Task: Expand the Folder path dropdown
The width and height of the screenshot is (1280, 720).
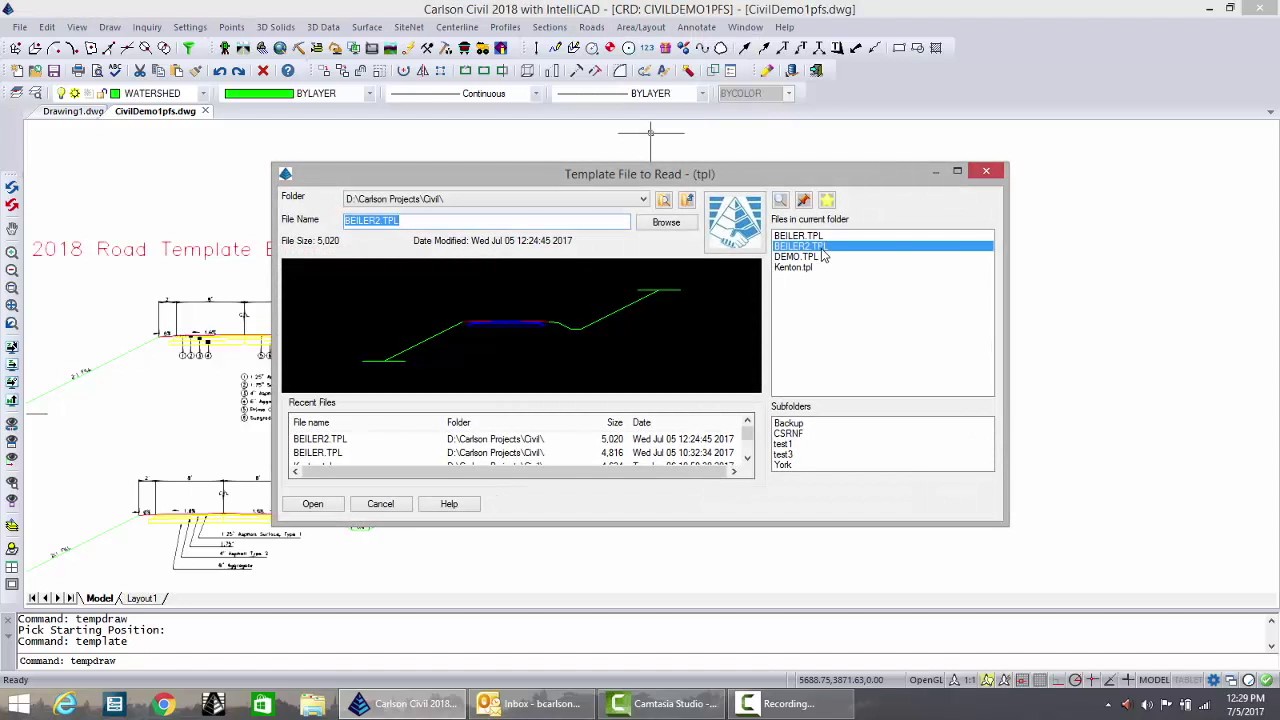Action: [x=643, y=199]
